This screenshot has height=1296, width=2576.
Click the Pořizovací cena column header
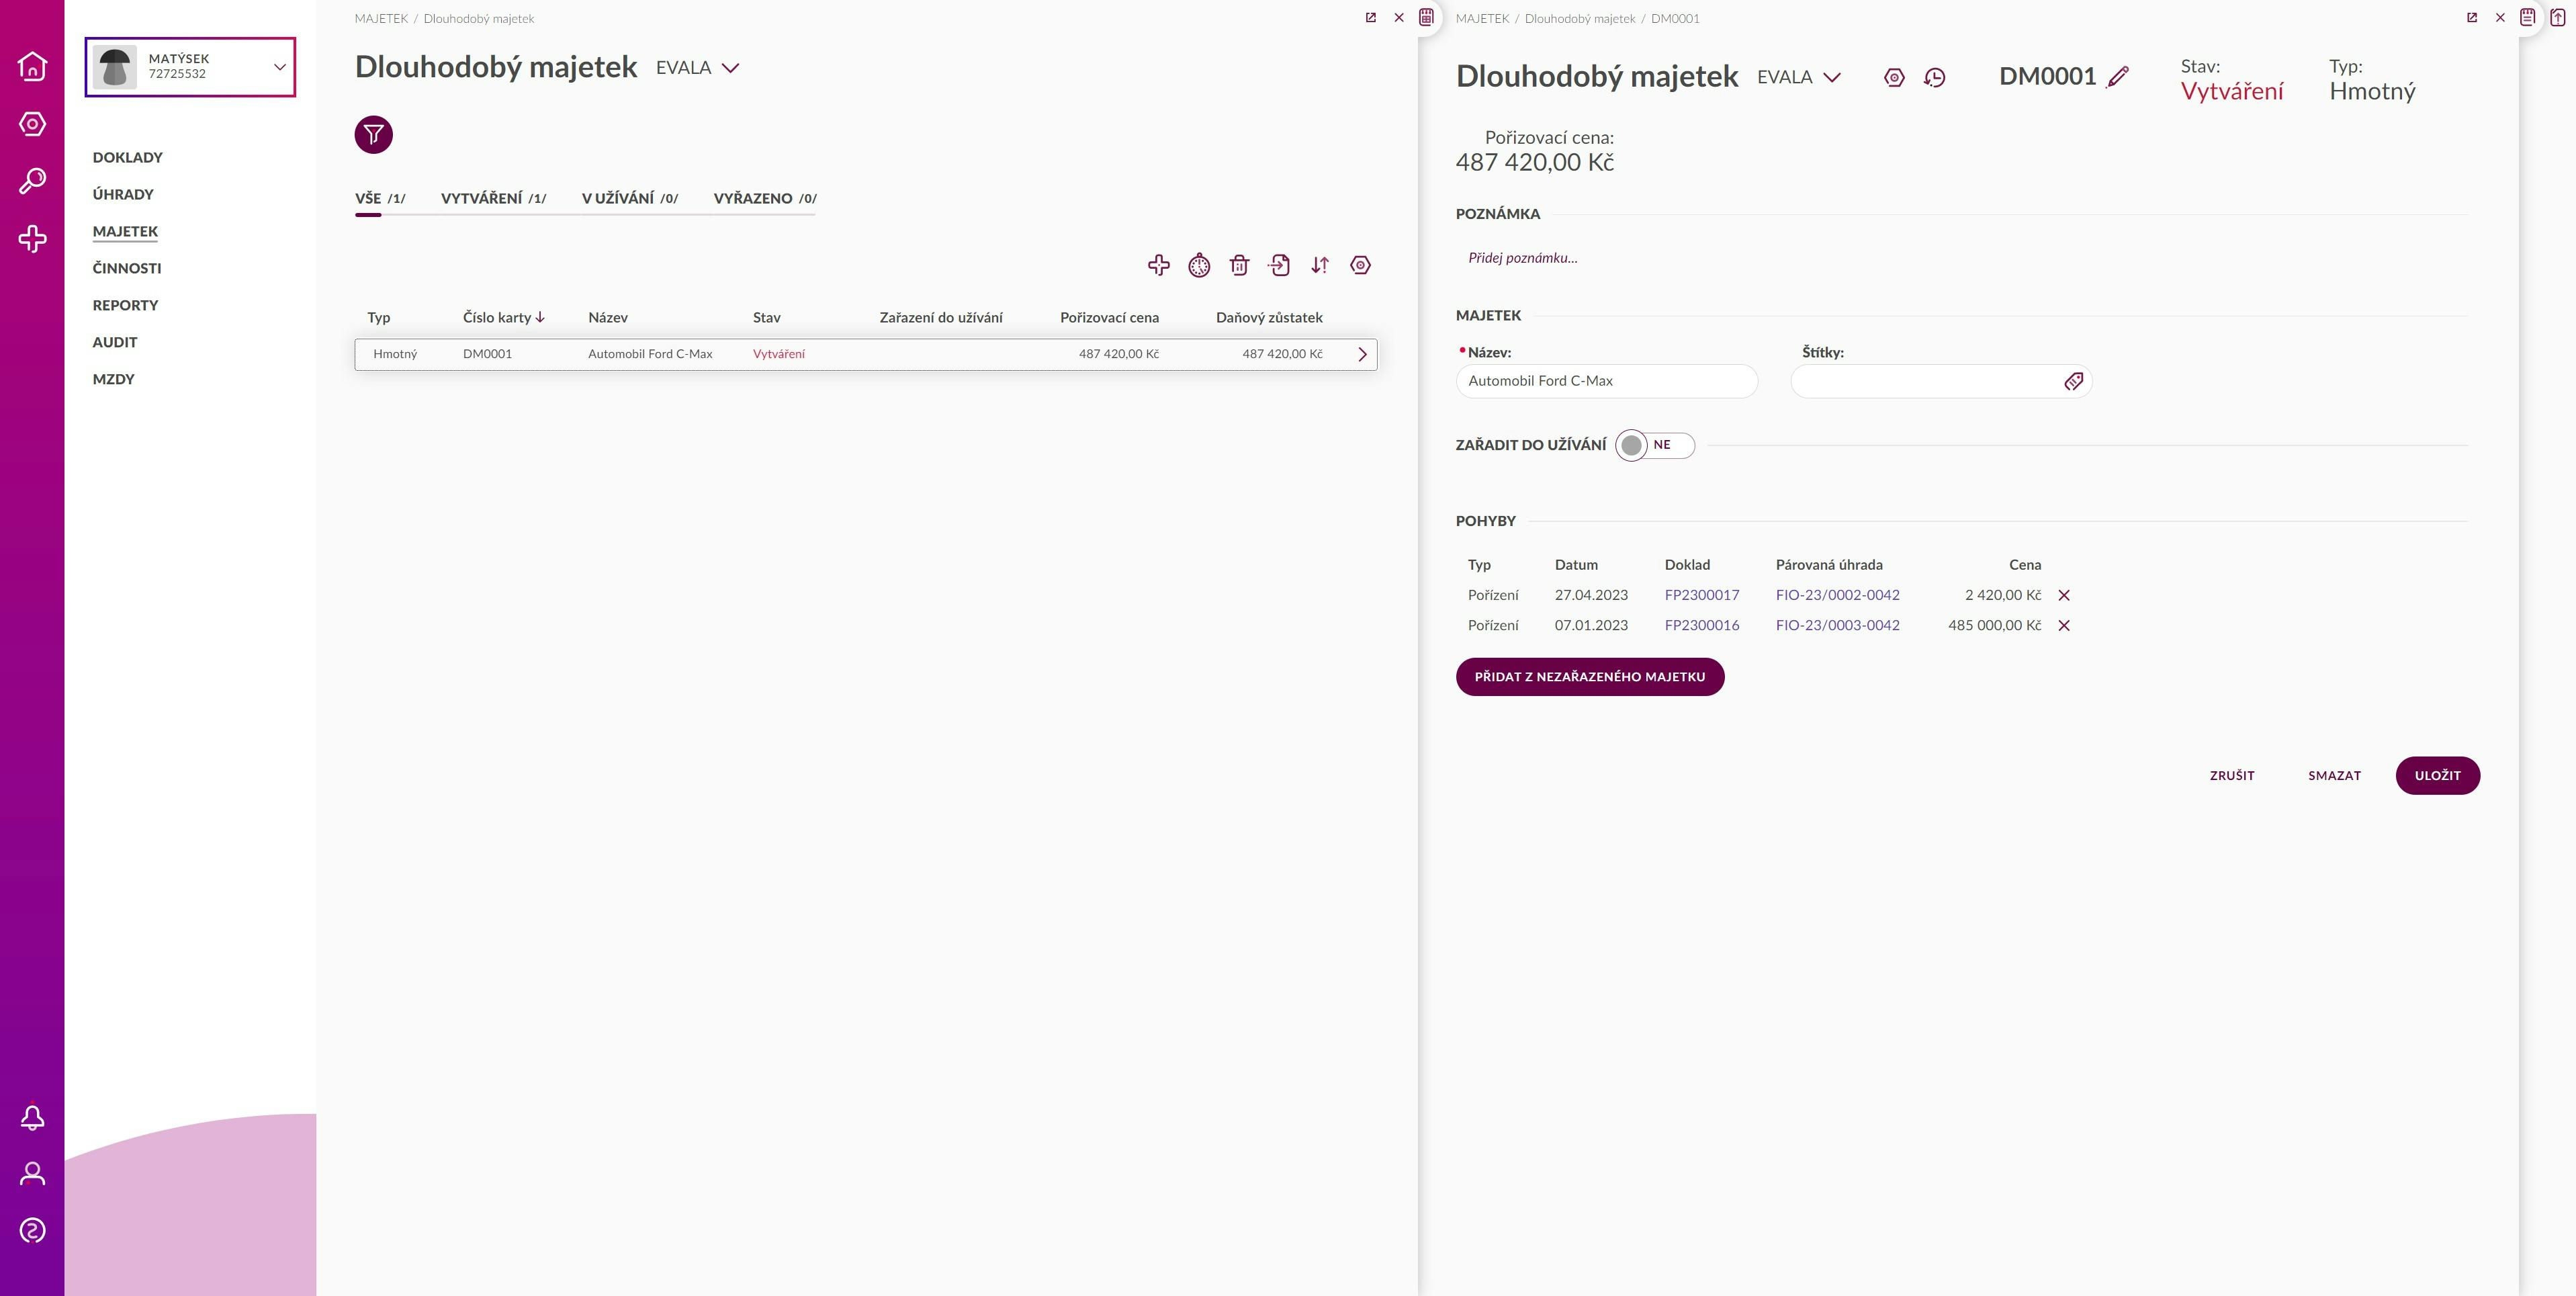(x=1109, y=317)
